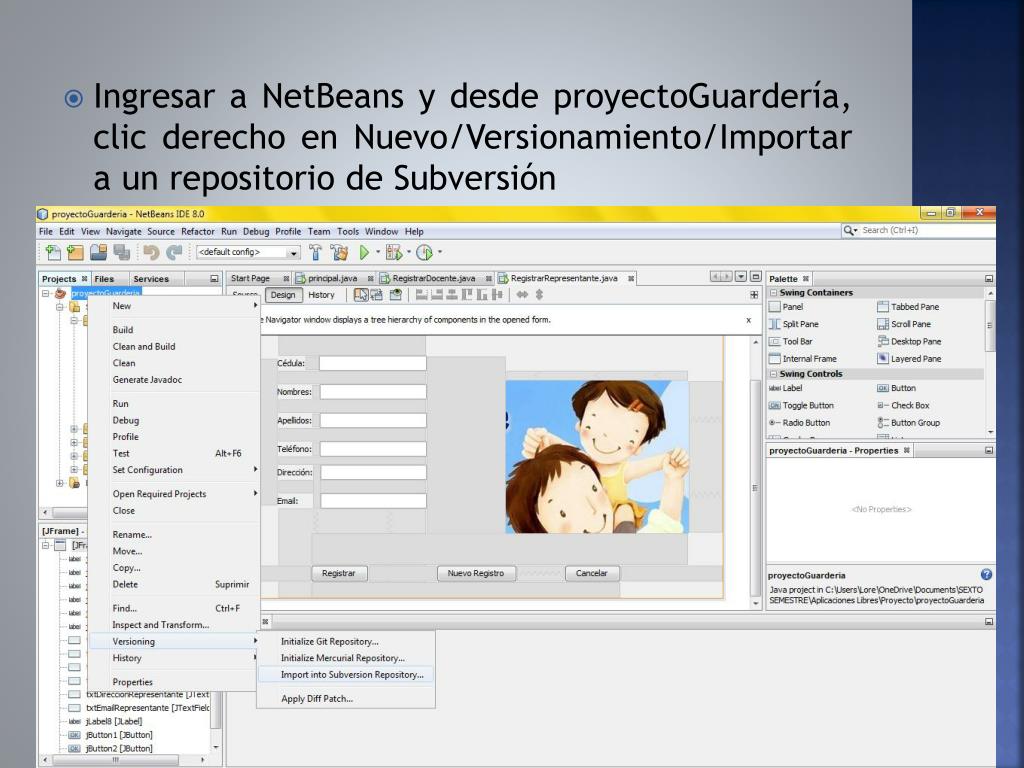Select the Panel component in Palette
The image size is (1024, 768).
click(787, 307)
